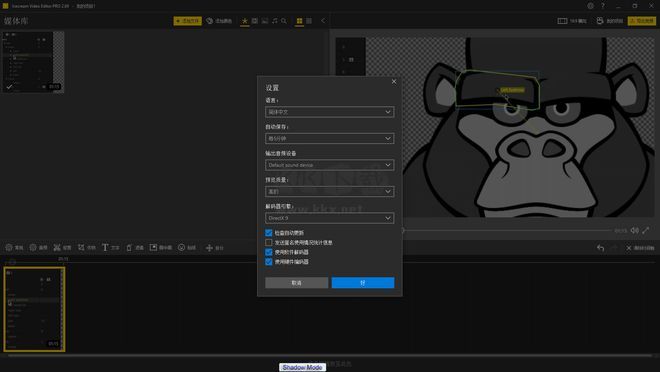This screenshot has height=372, width=660.
Task: Click the add color palette button
Action: 219,21
